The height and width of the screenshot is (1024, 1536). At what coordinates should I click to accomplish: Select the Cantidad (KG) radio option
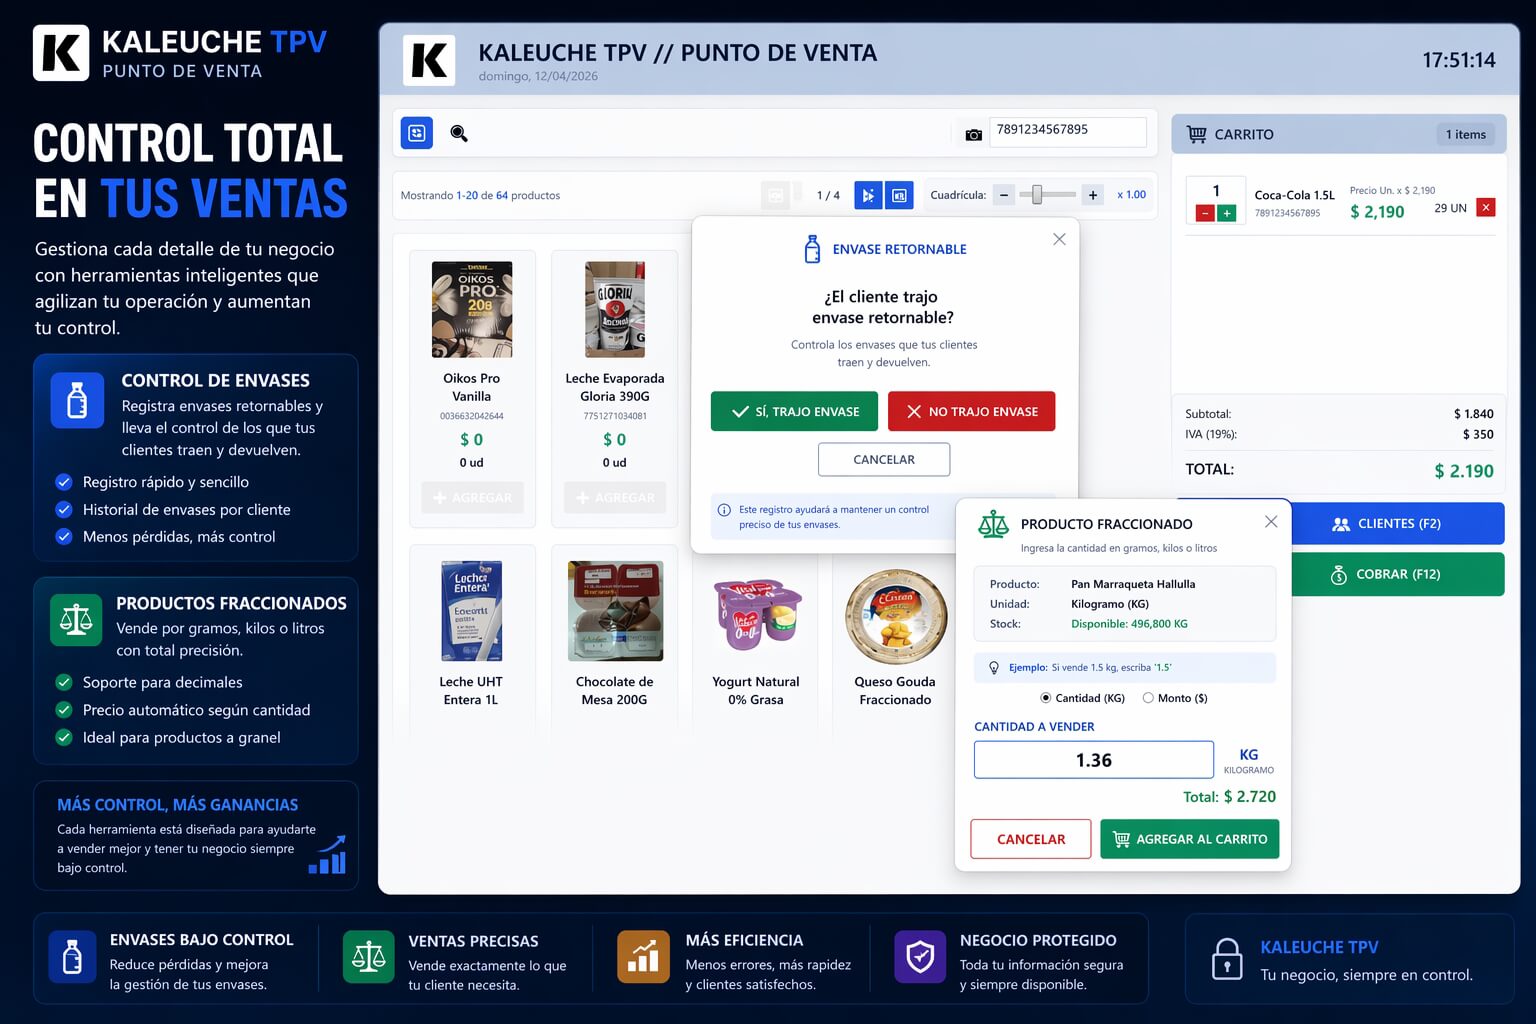point(1046,698)
